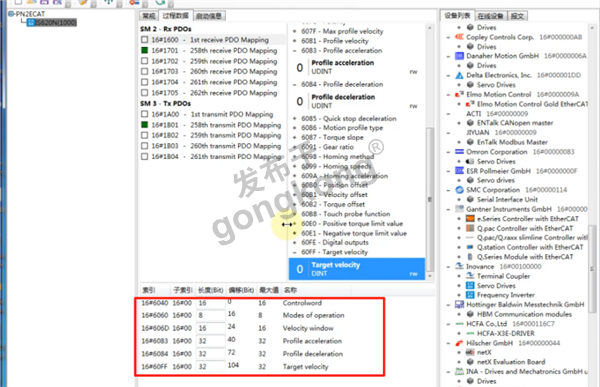600x387 pixels.
Task: Click the HCFA Co.,Ltd vendor icon
Action: [x=459, y=324]
